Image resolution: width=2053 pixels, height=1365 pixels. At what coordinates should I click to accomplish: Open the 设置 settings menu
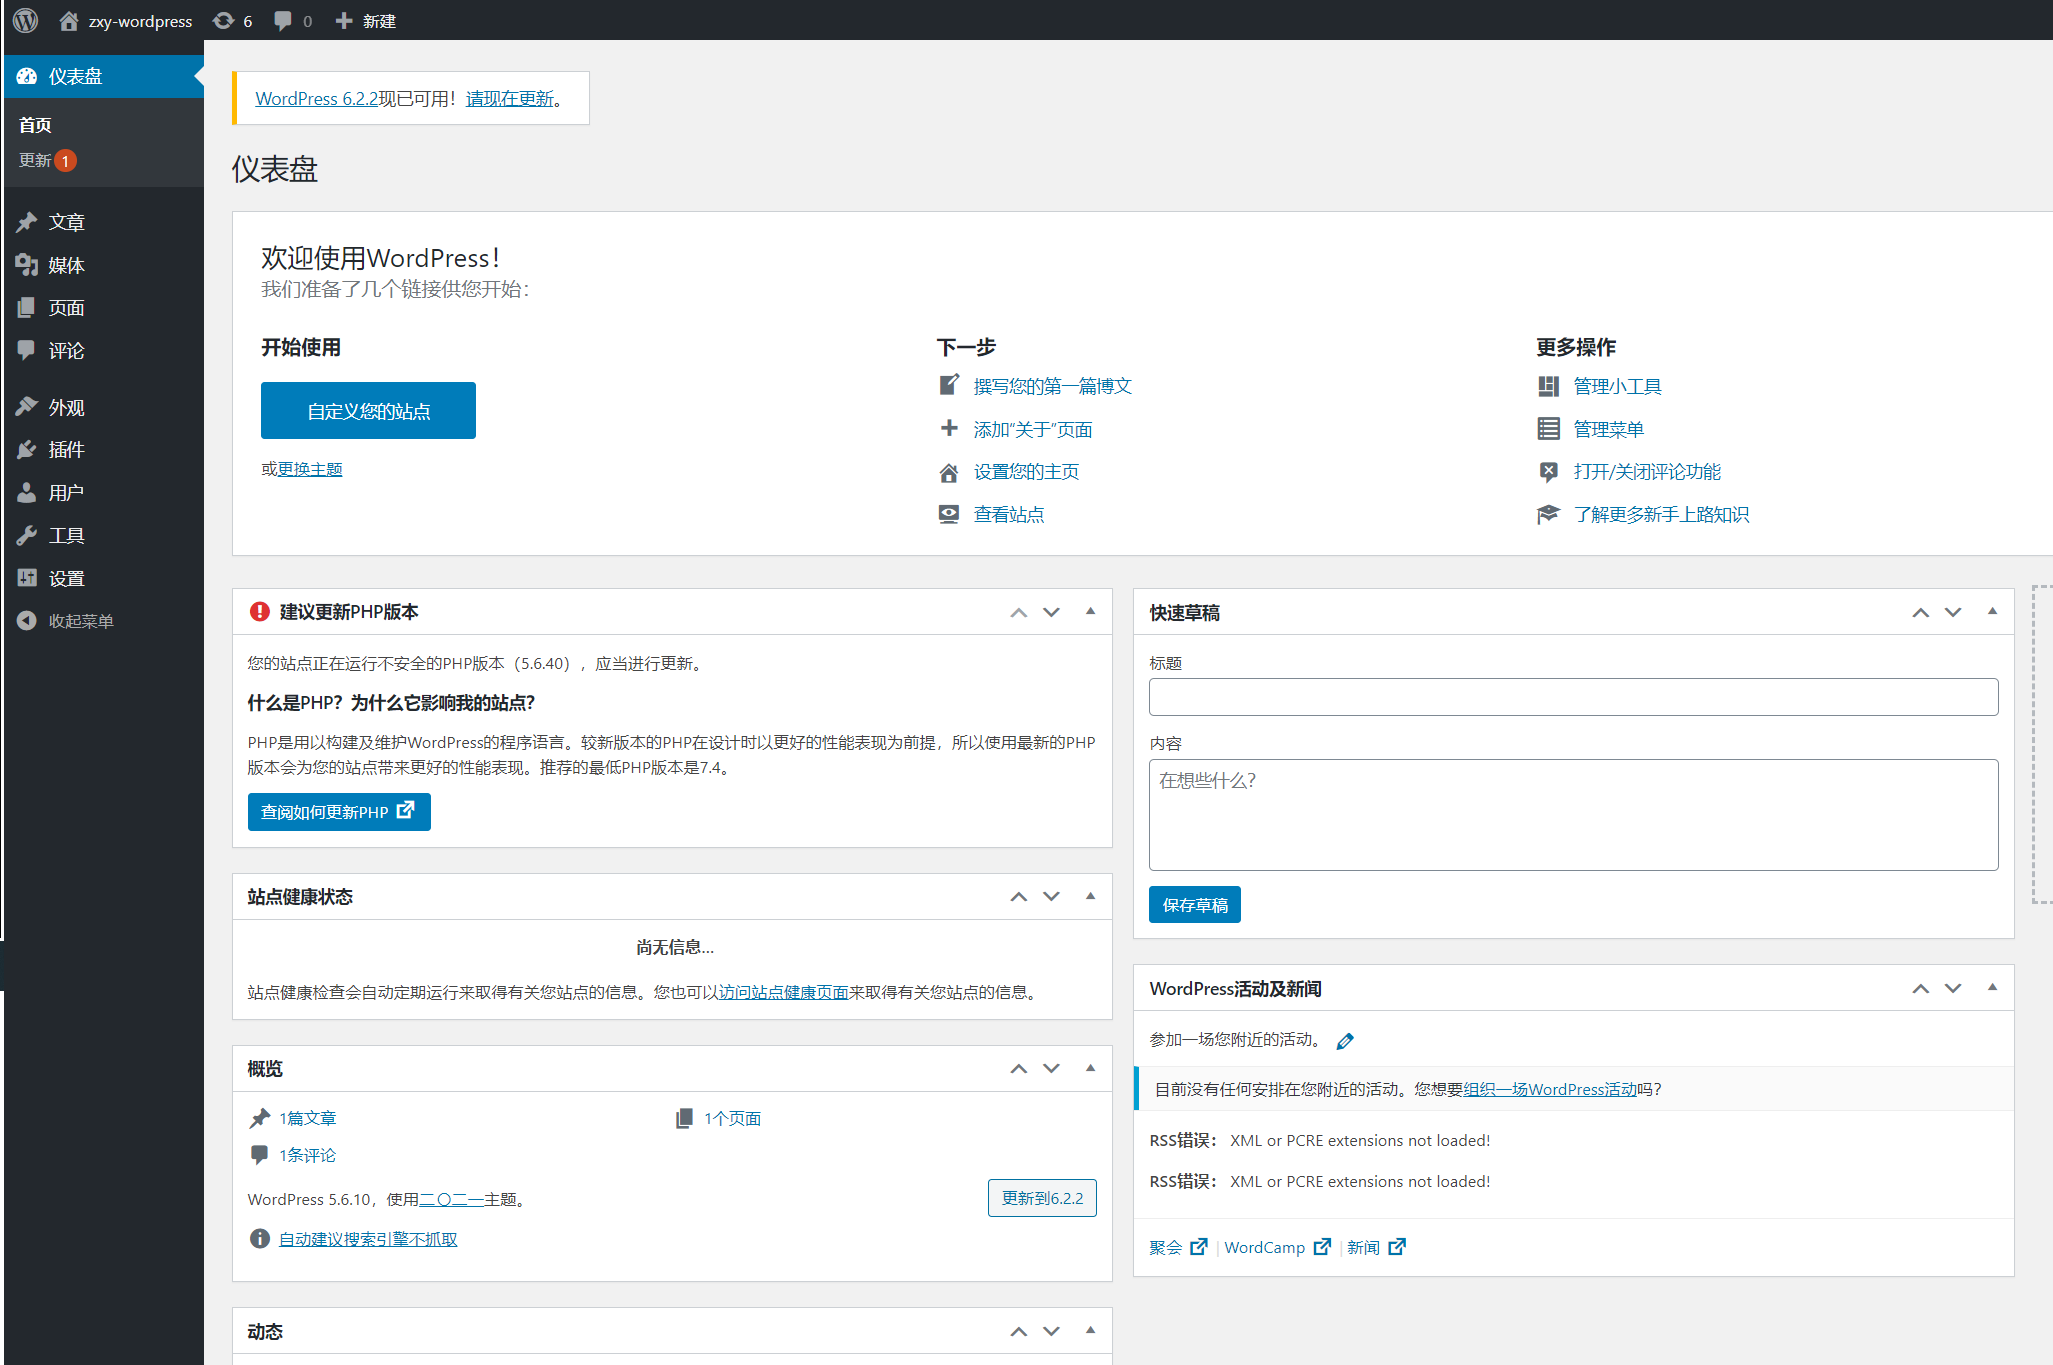click(x=66, y=578)
